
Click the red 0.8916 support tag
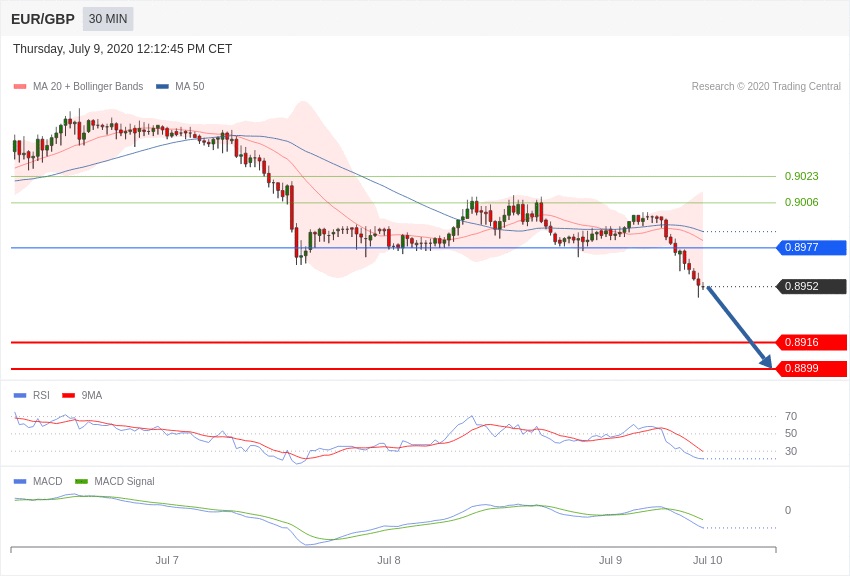[811, 343]
